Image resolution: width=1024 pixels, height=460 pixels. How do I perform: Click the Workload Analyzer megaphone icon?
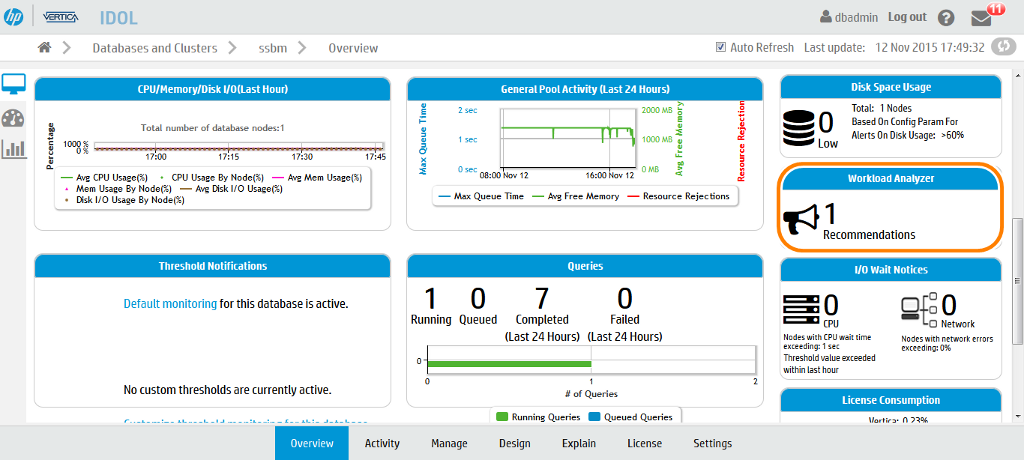(x=801, y=221)
